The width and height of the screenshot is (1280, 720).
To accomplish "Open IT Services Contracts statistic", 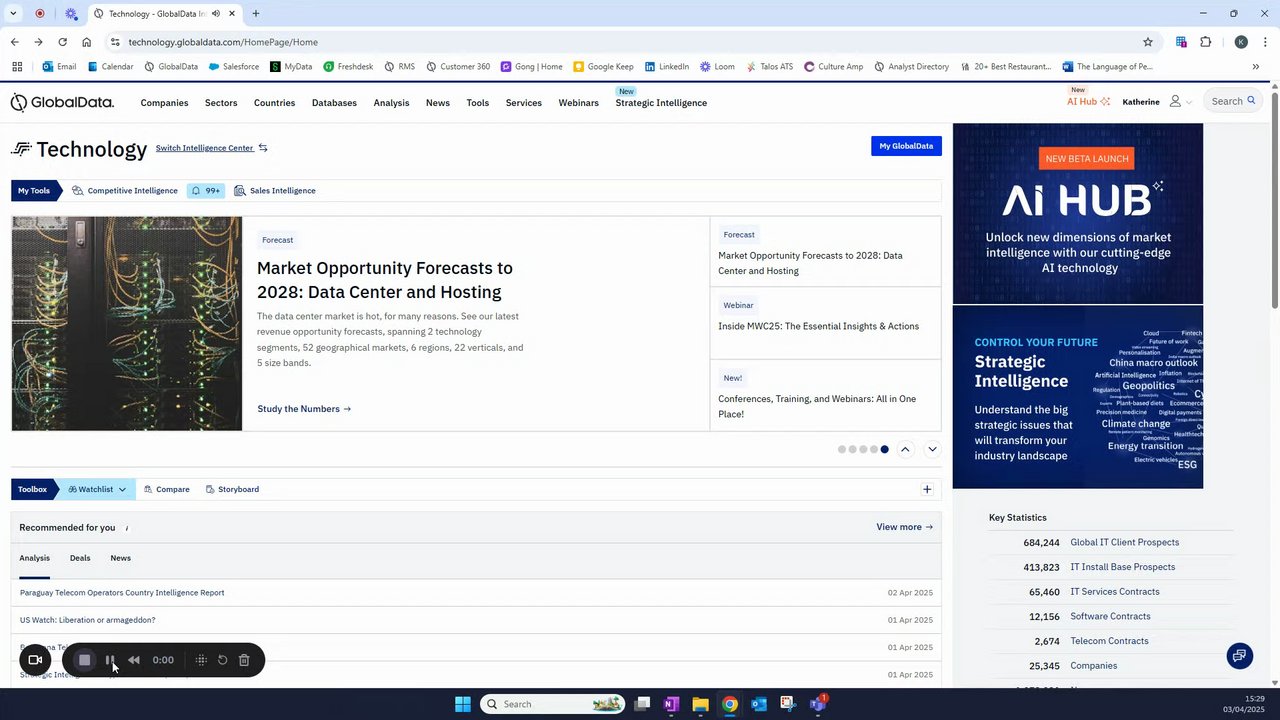I will [x=1115, y=592].
